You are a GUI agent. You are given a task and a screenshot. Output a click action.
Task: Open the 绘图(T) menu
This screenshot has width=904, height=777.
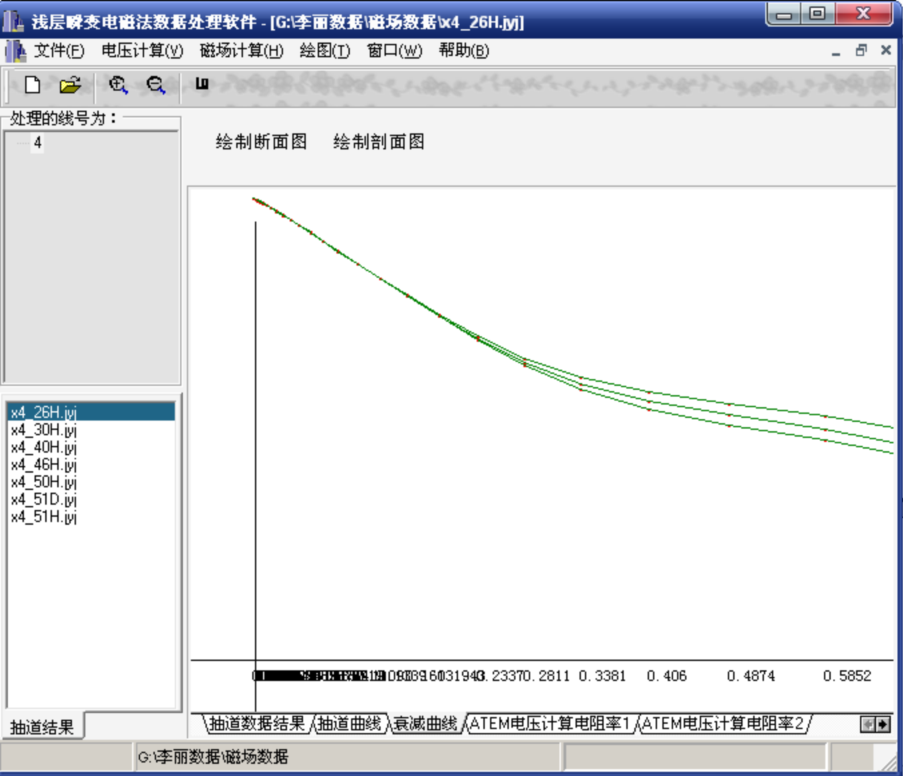pos(325,51)
